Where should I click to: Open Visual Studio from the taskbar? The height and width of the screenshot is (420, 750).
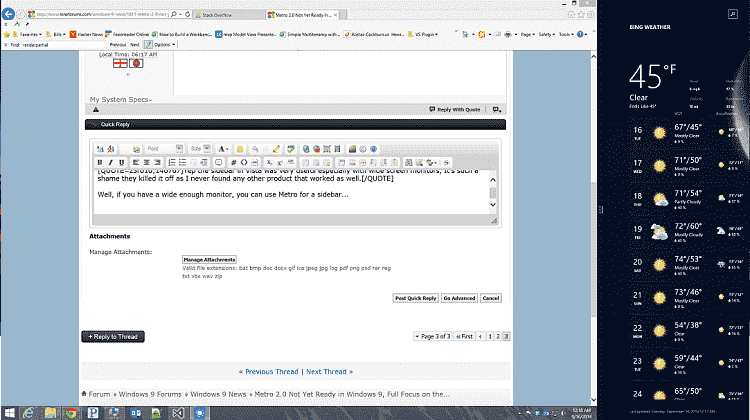[x=178, y=412]
